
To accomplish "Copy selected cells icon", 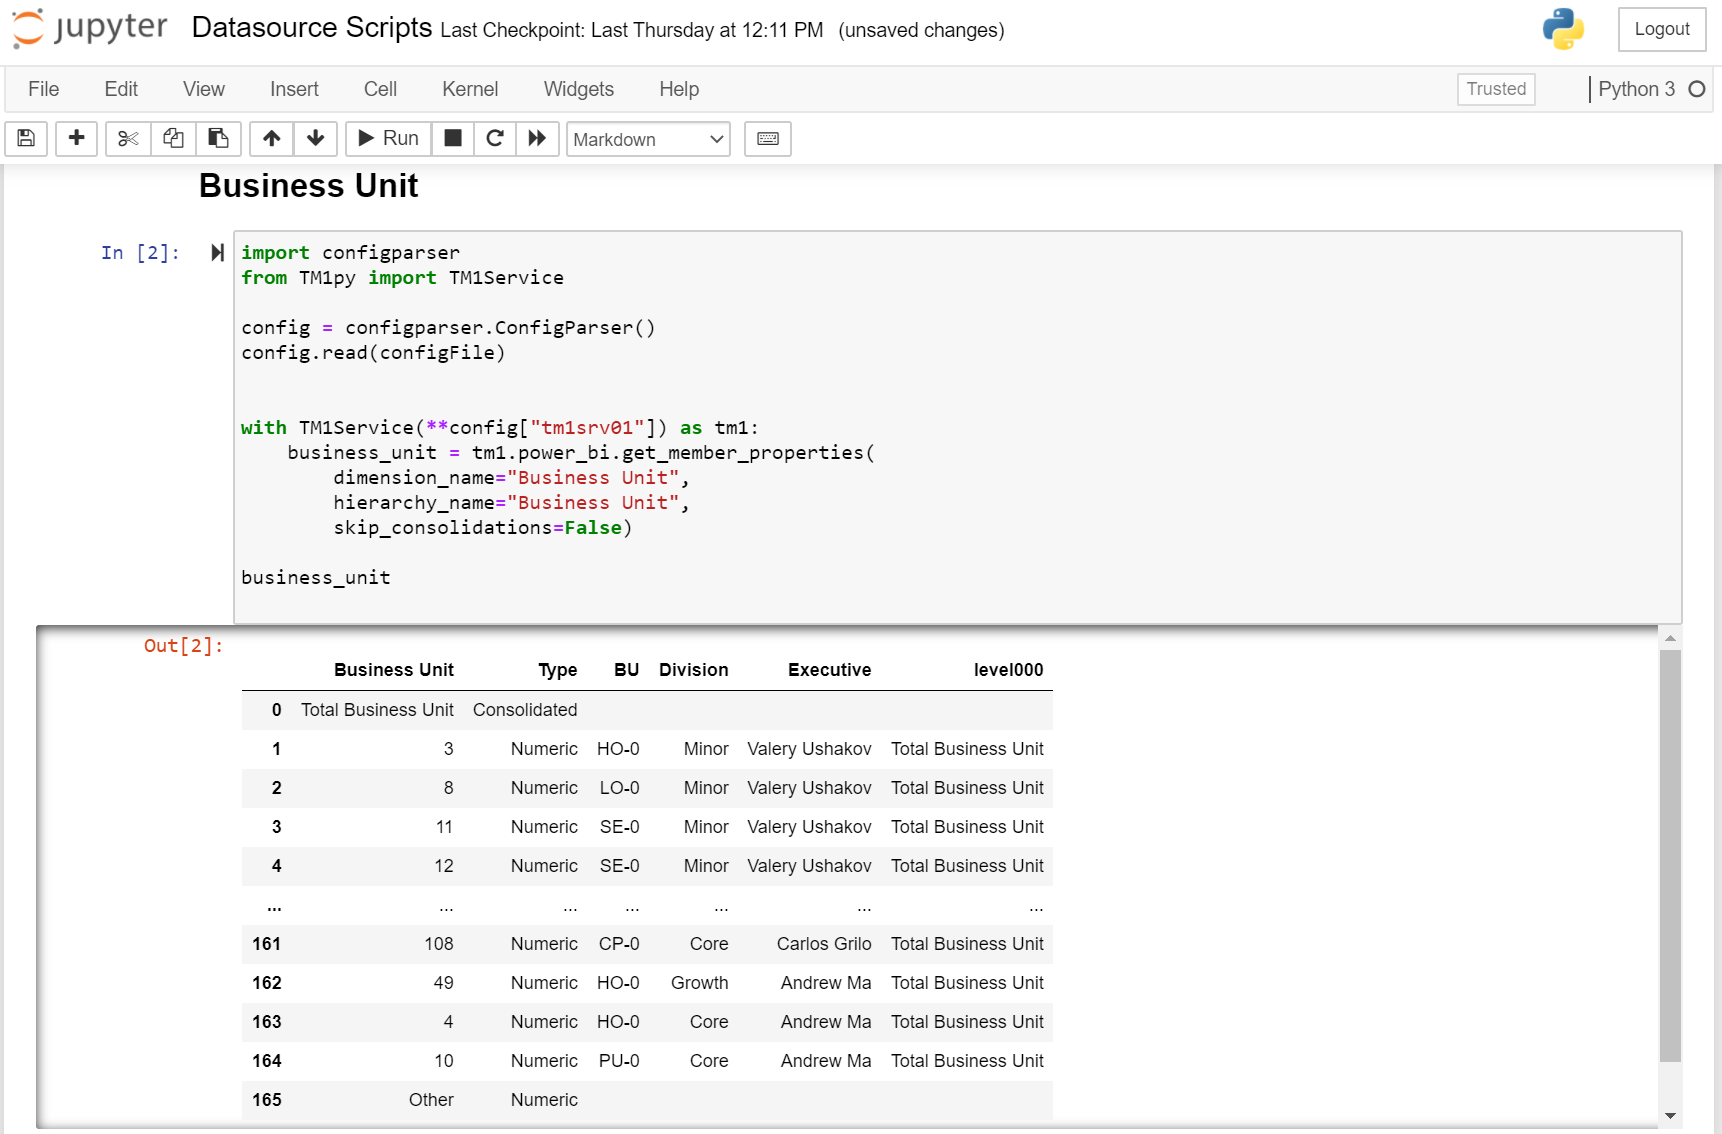I will click(x=173, y=139).
